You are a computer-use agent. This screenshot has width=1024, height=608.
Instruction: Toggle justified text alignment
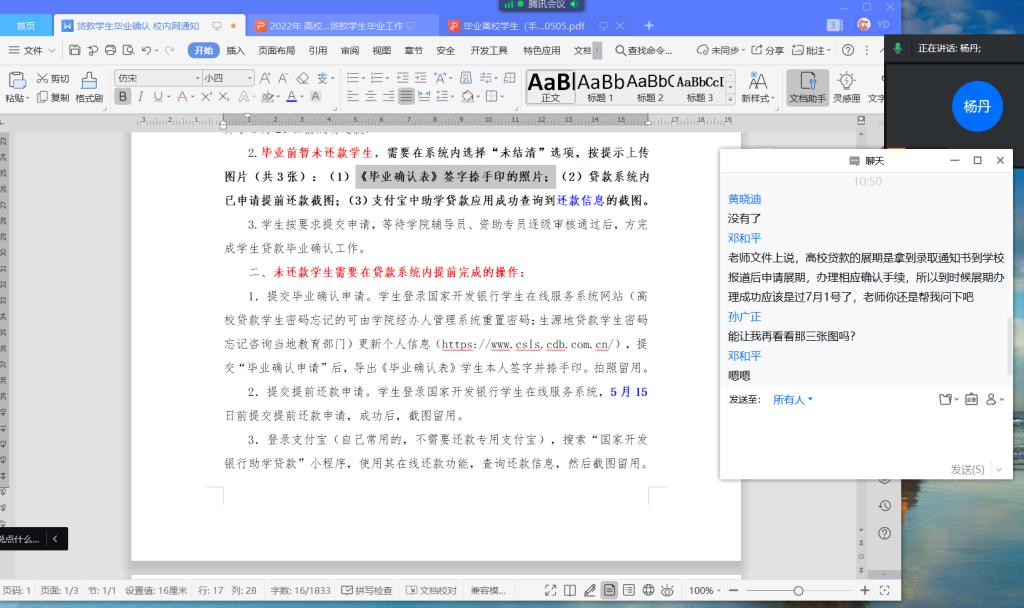coord(407,97)
